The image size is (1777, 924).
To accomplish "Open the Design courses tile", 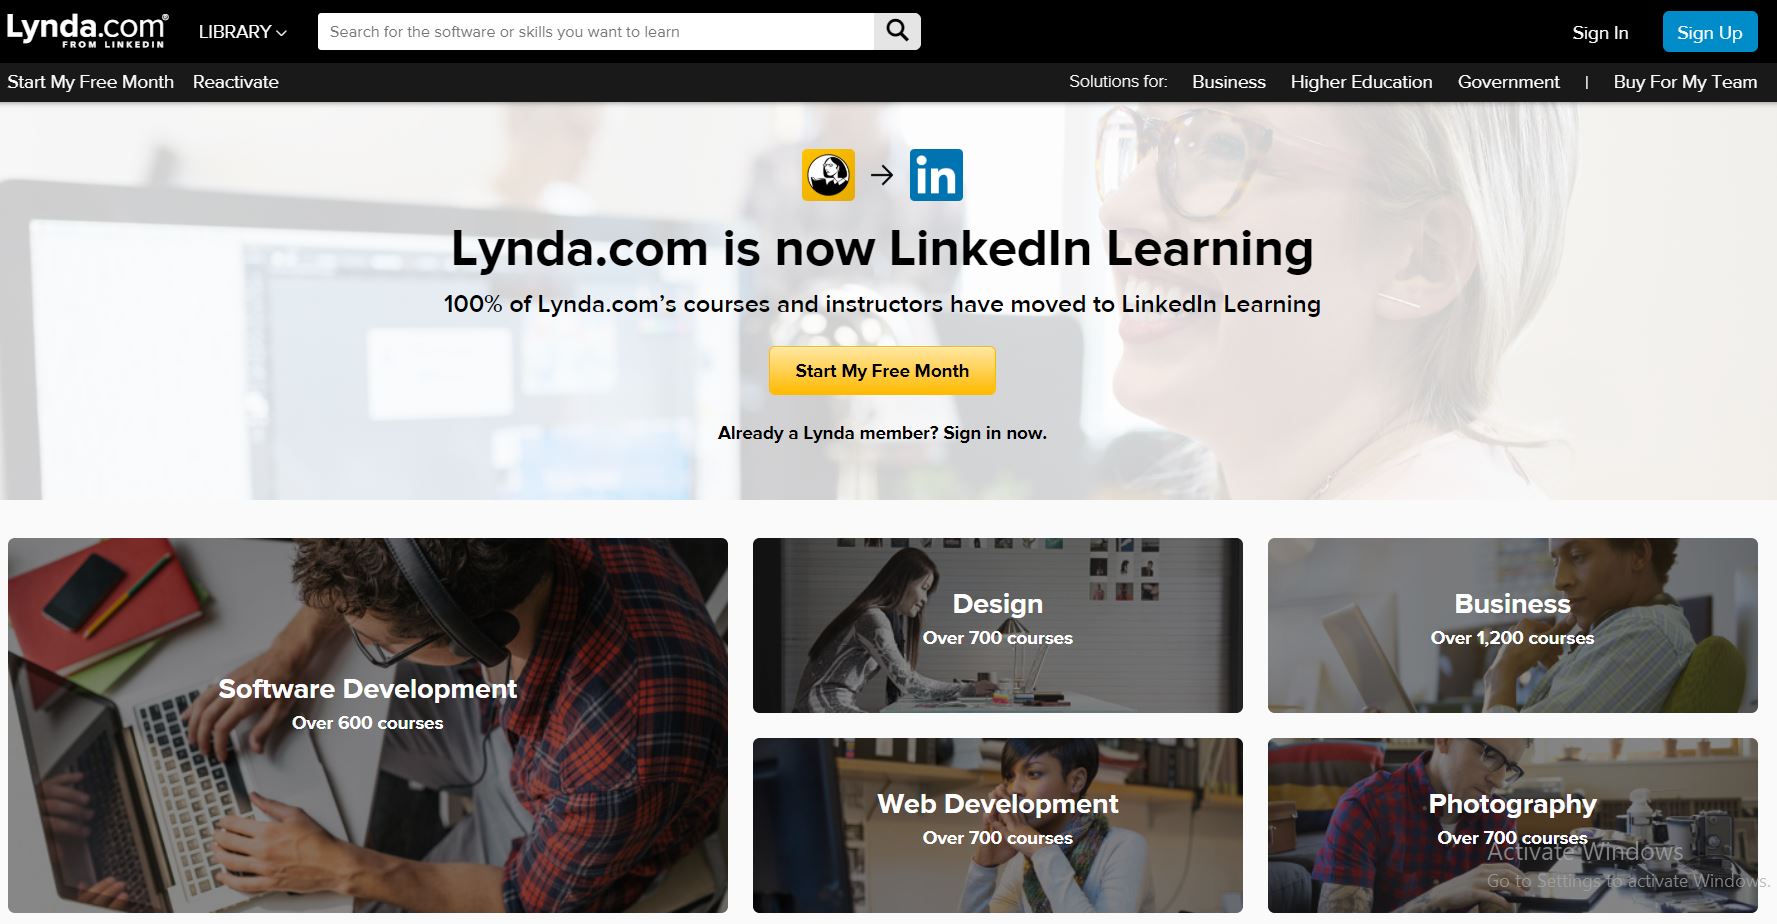I will tap(998, 625).
